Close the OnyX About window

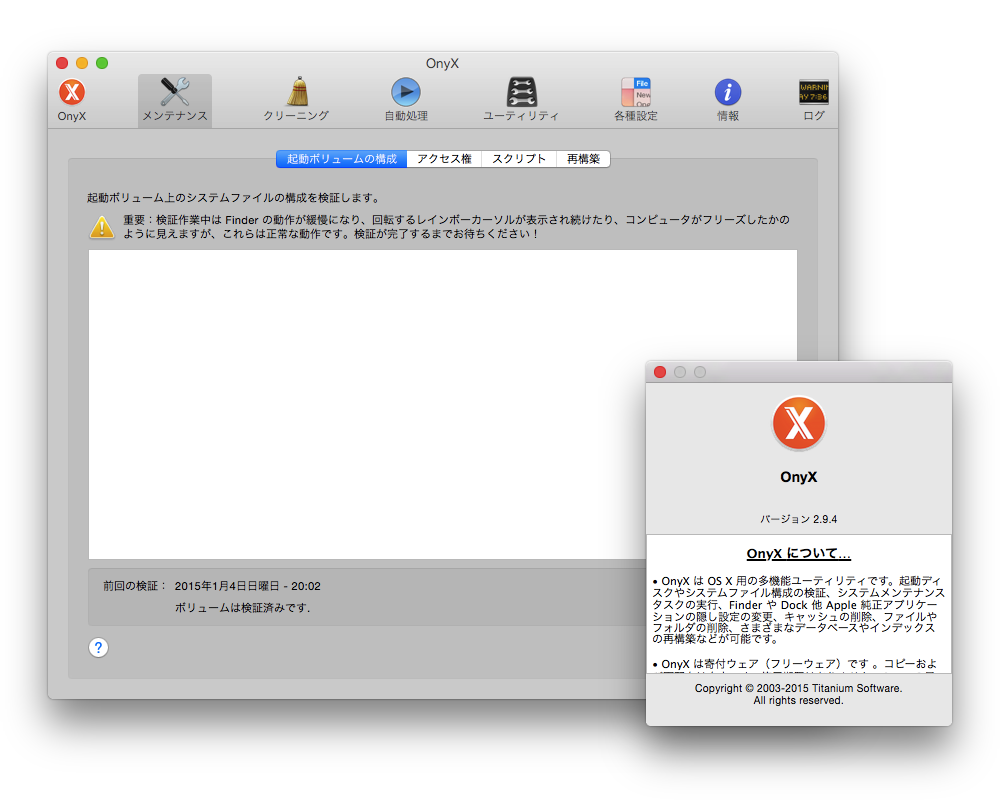pyautogui.click(x=660, y=372)
